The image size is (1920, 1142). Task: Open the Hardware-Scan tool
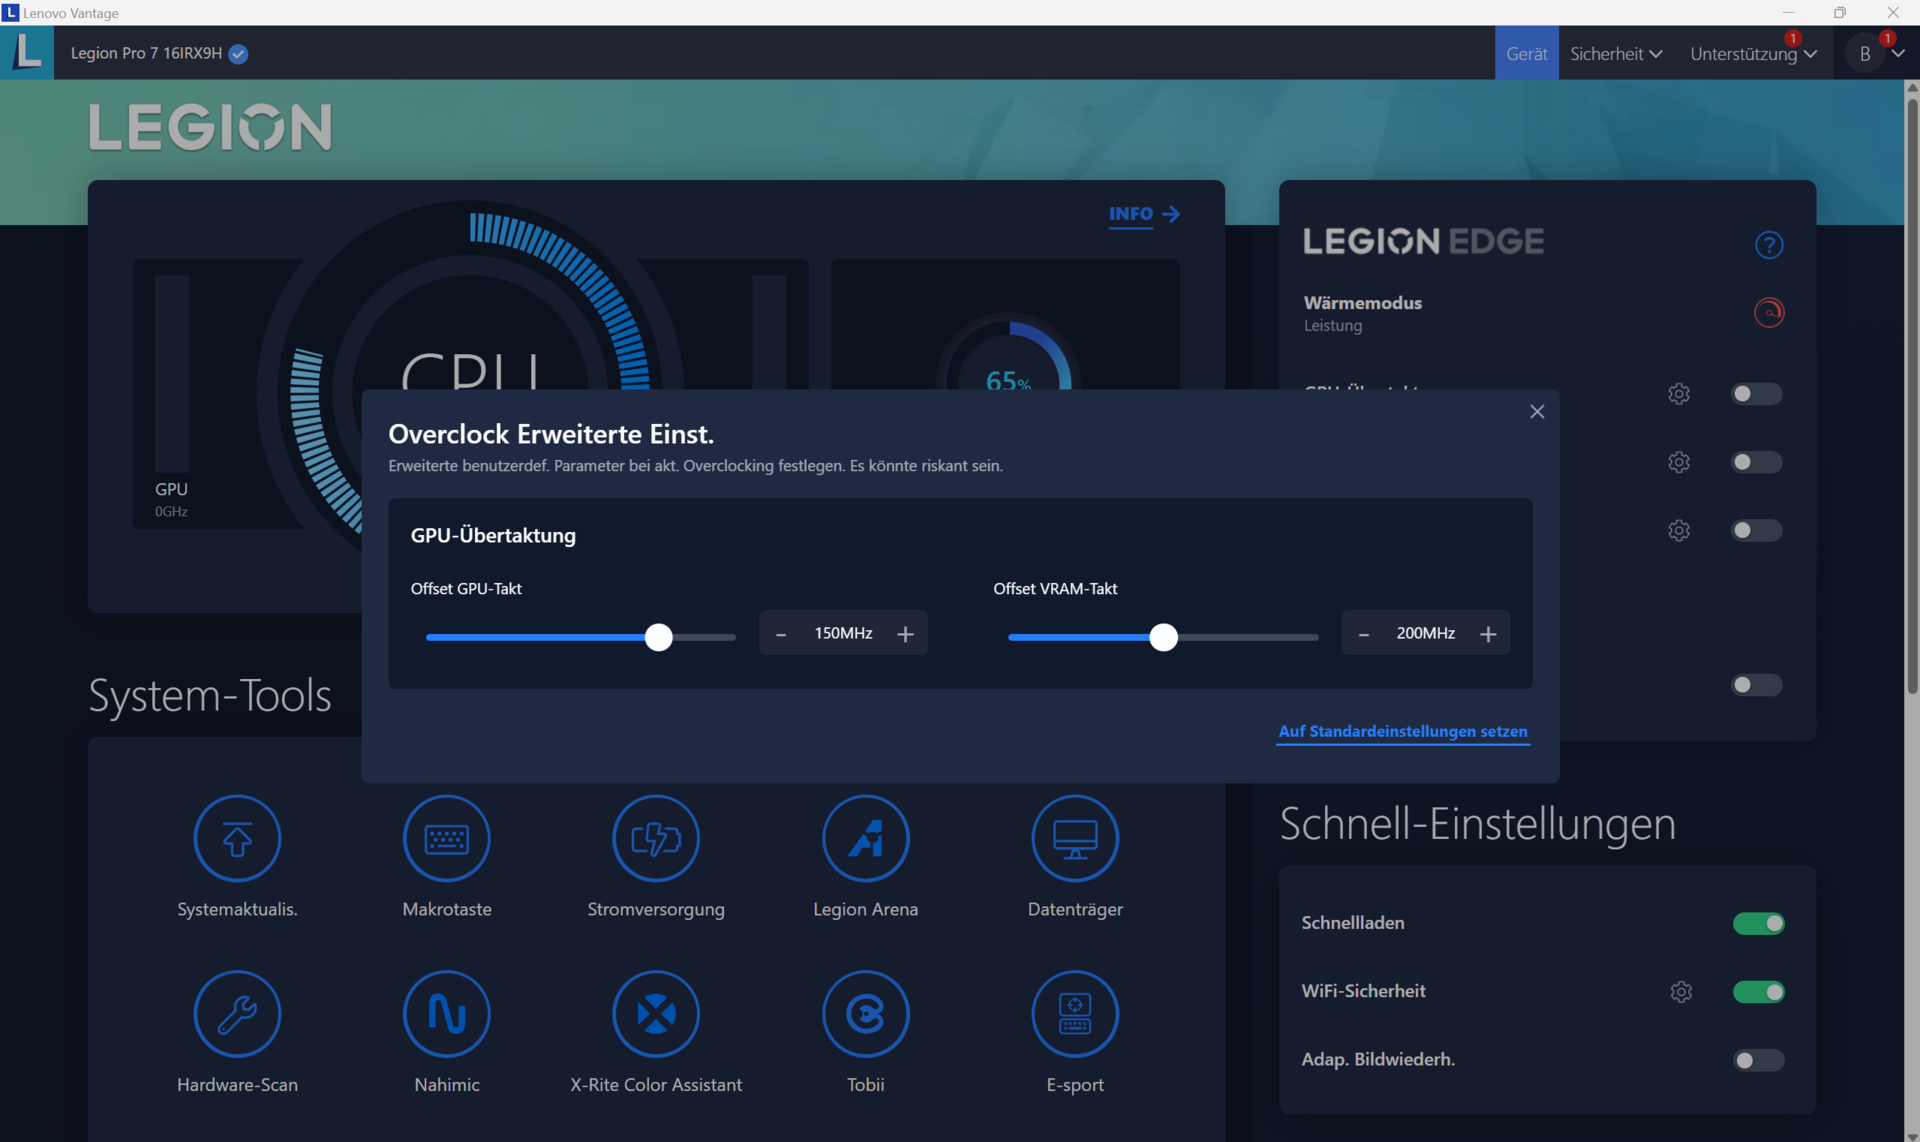tap(237, 1014)
